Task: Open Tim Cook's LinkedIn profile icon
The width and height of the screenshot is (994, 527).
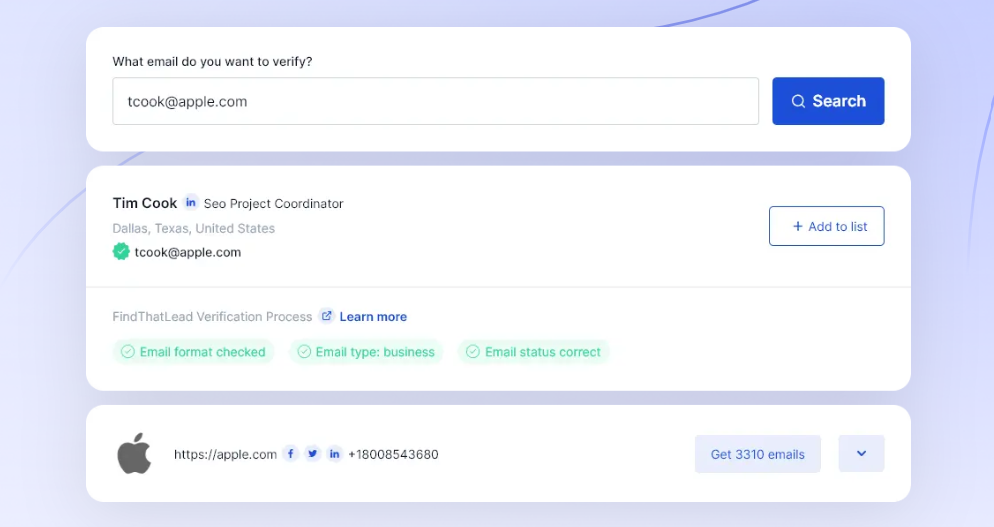Action: [191, 203]
